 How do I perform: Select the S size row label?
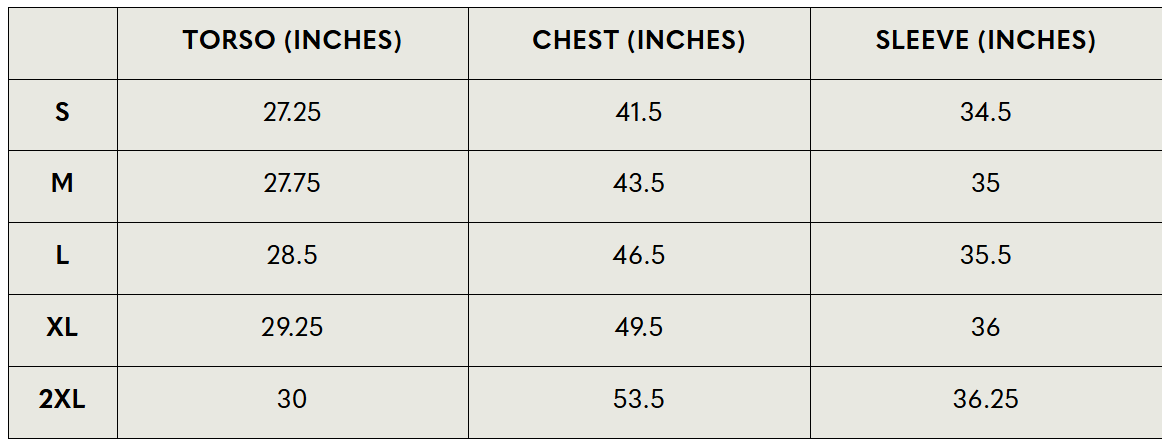62,112
